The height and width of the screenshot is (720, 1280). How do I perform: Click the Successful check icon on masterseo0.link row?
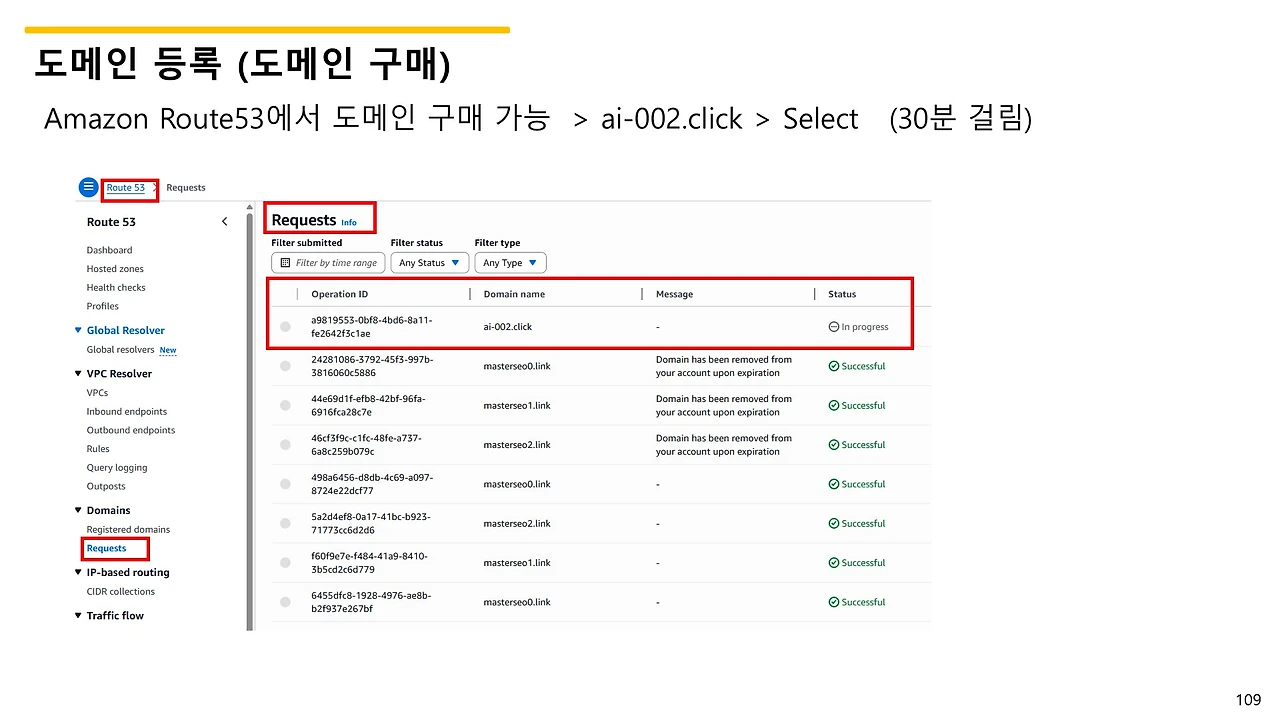[833, 365]
